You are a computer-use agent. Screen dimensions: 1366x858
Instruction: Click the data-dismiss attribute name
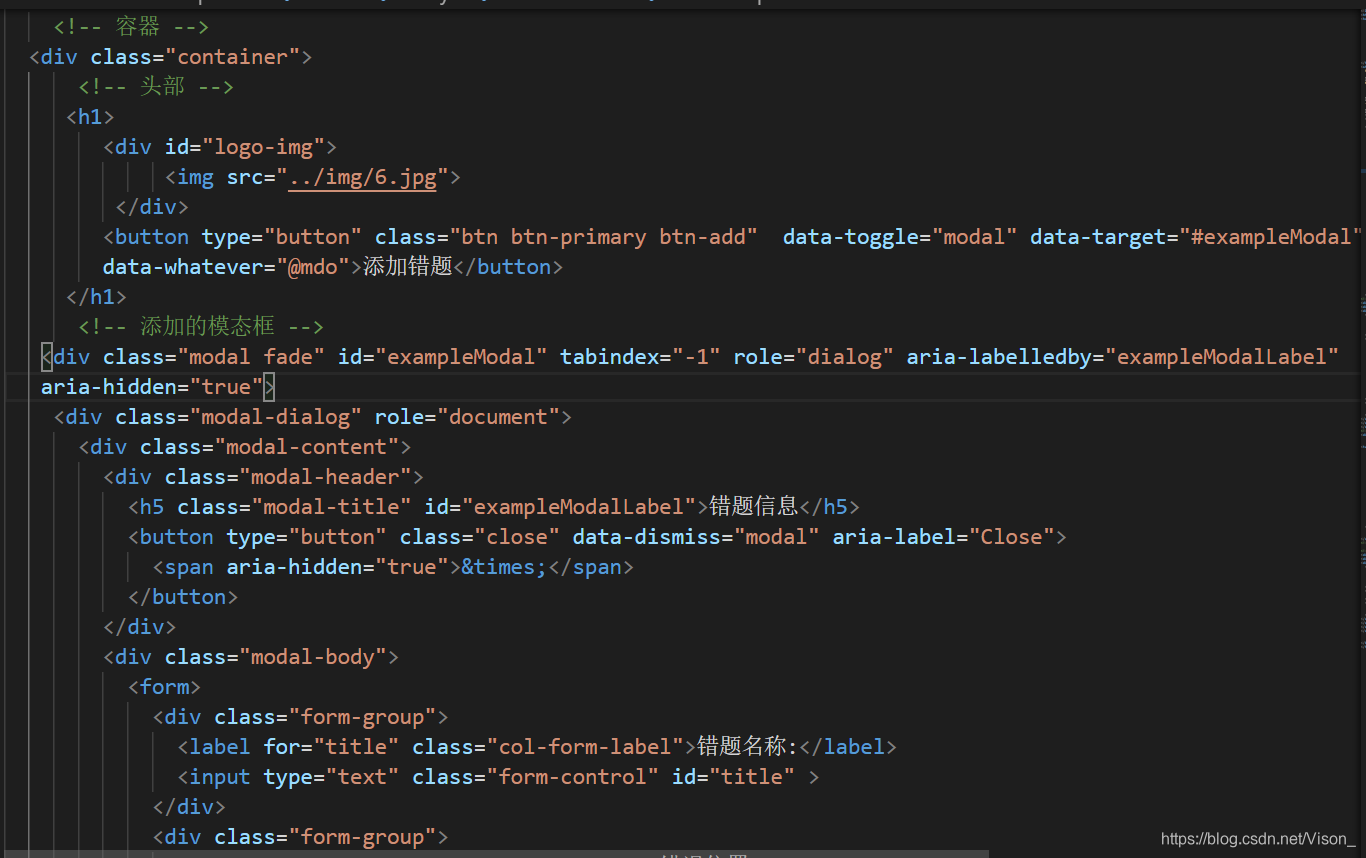[646, 537]
